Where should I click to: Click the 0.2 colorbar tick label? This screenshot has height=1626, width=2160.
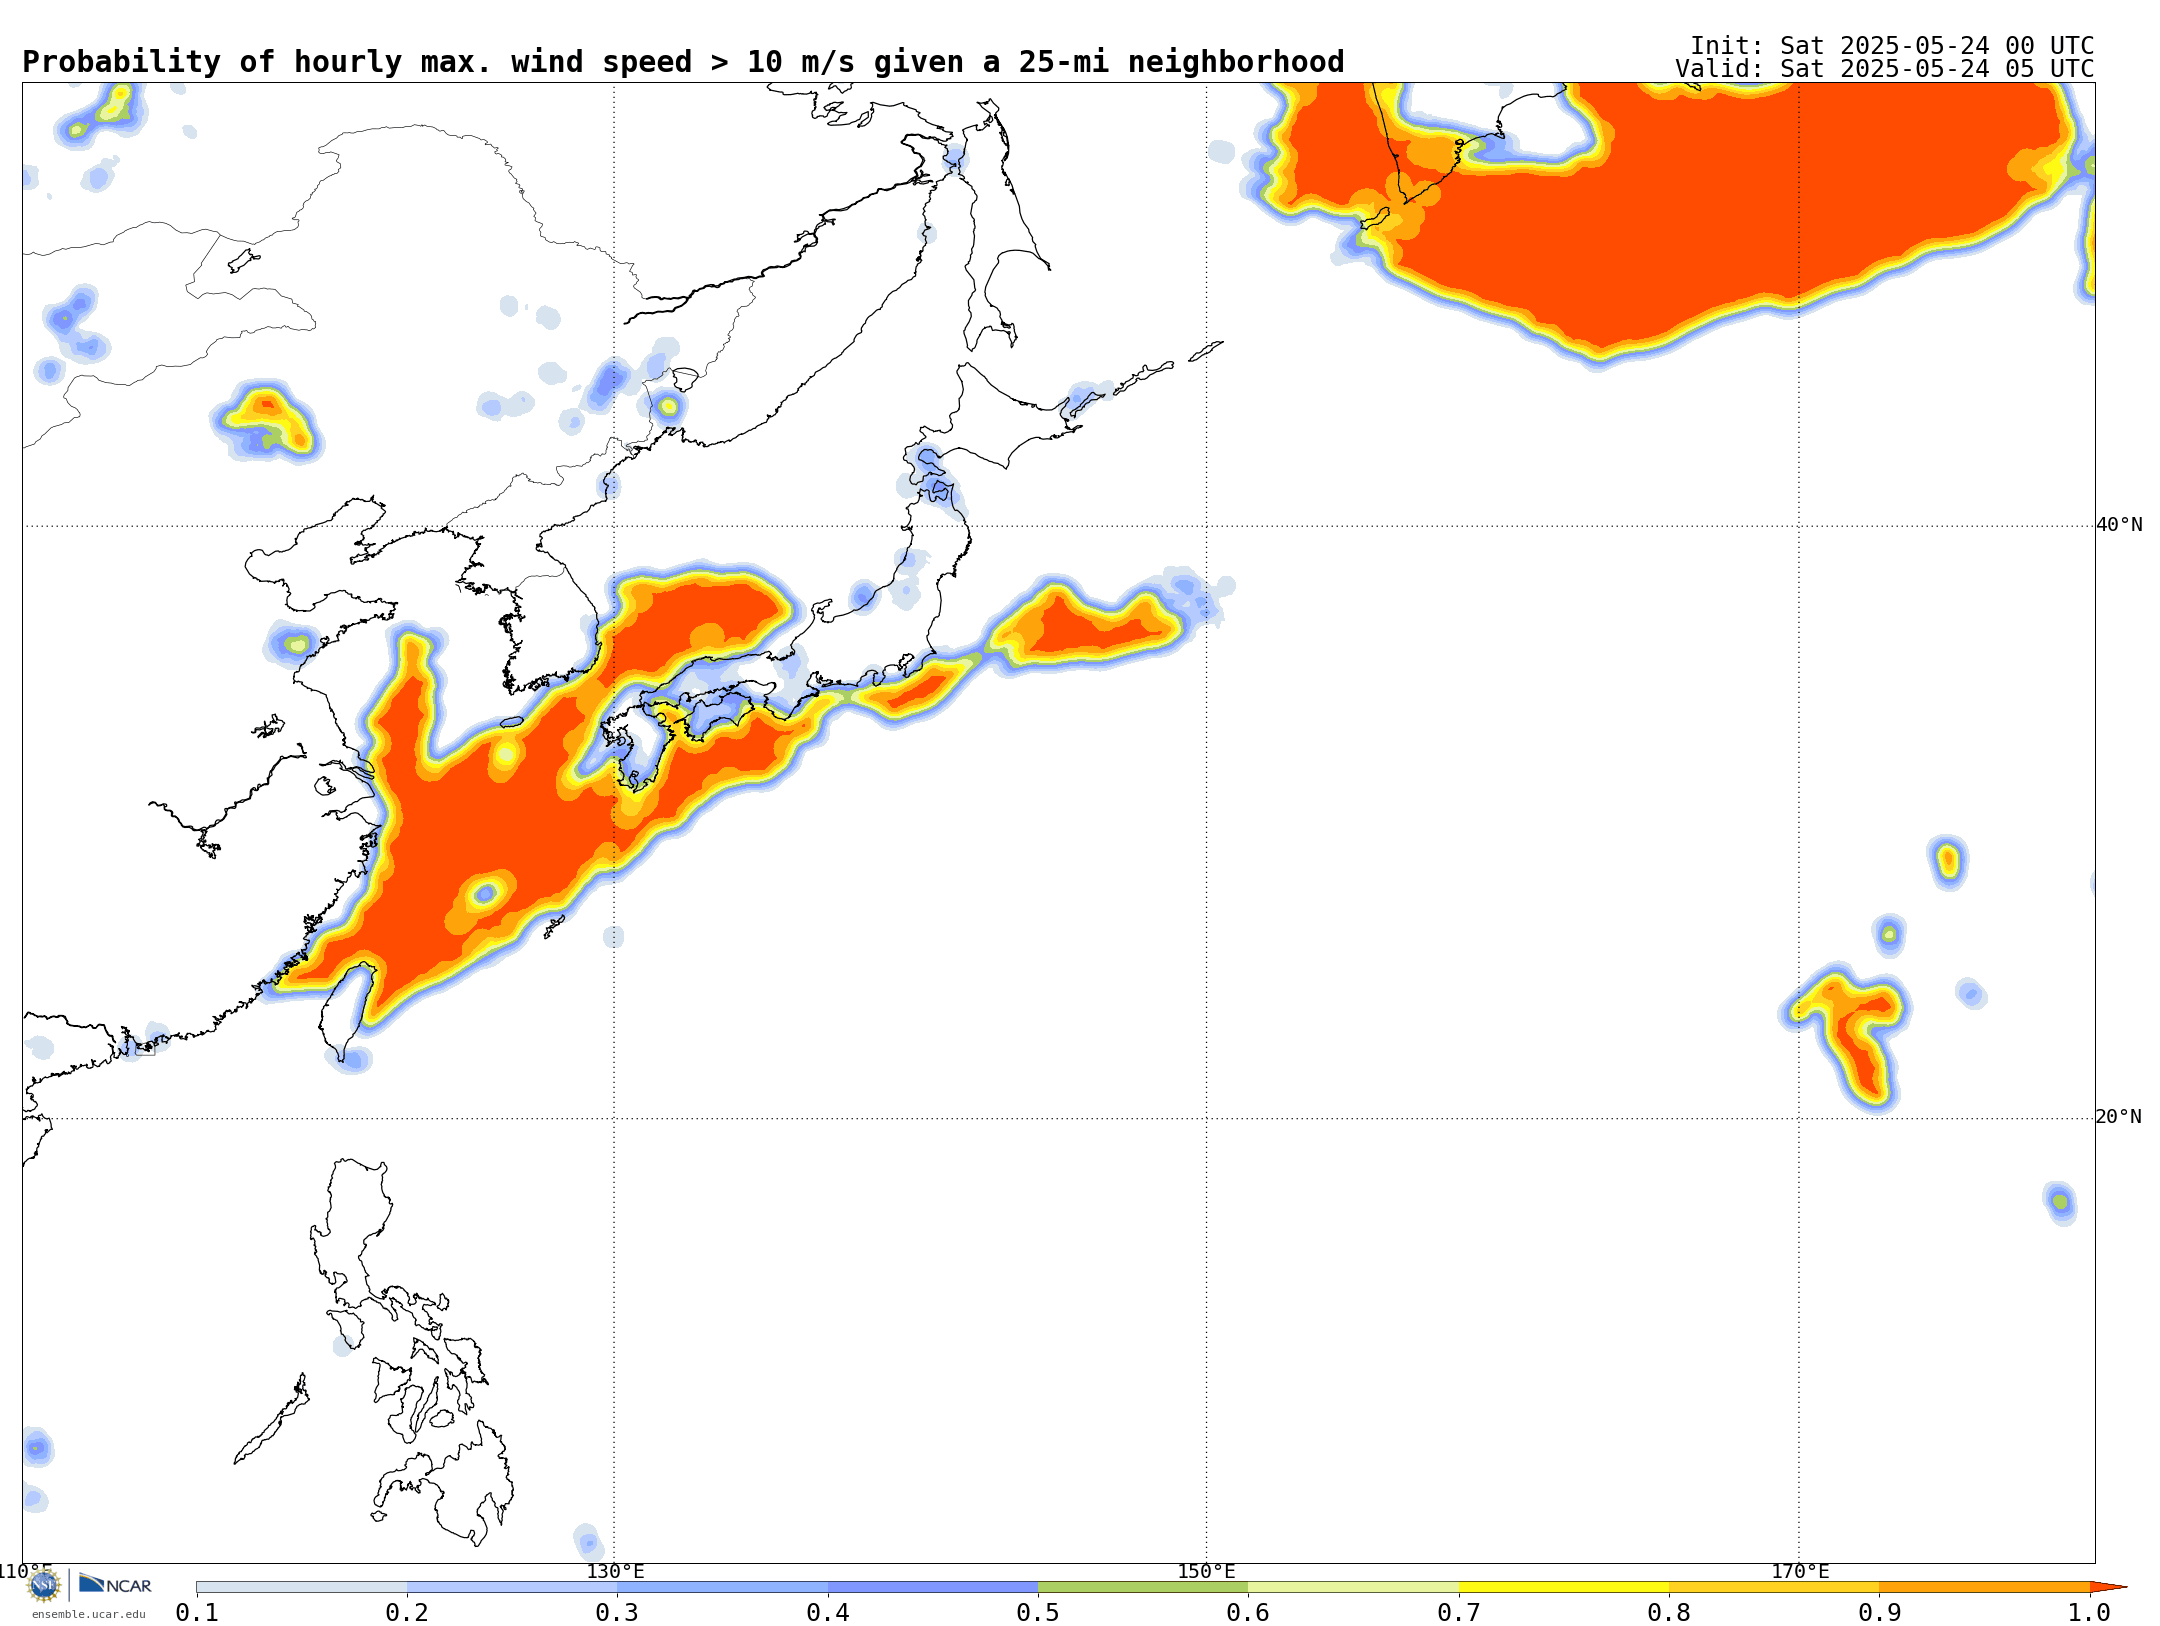[x=407, y=1613]
